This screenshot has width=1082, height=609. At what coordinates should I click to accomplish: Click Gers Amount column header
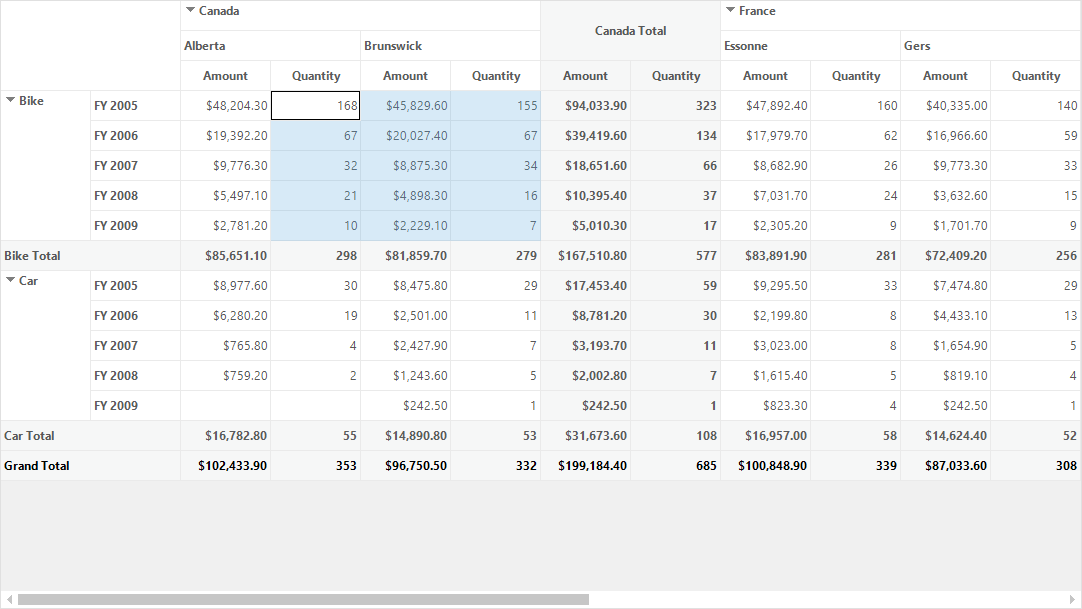click(946, 76)
